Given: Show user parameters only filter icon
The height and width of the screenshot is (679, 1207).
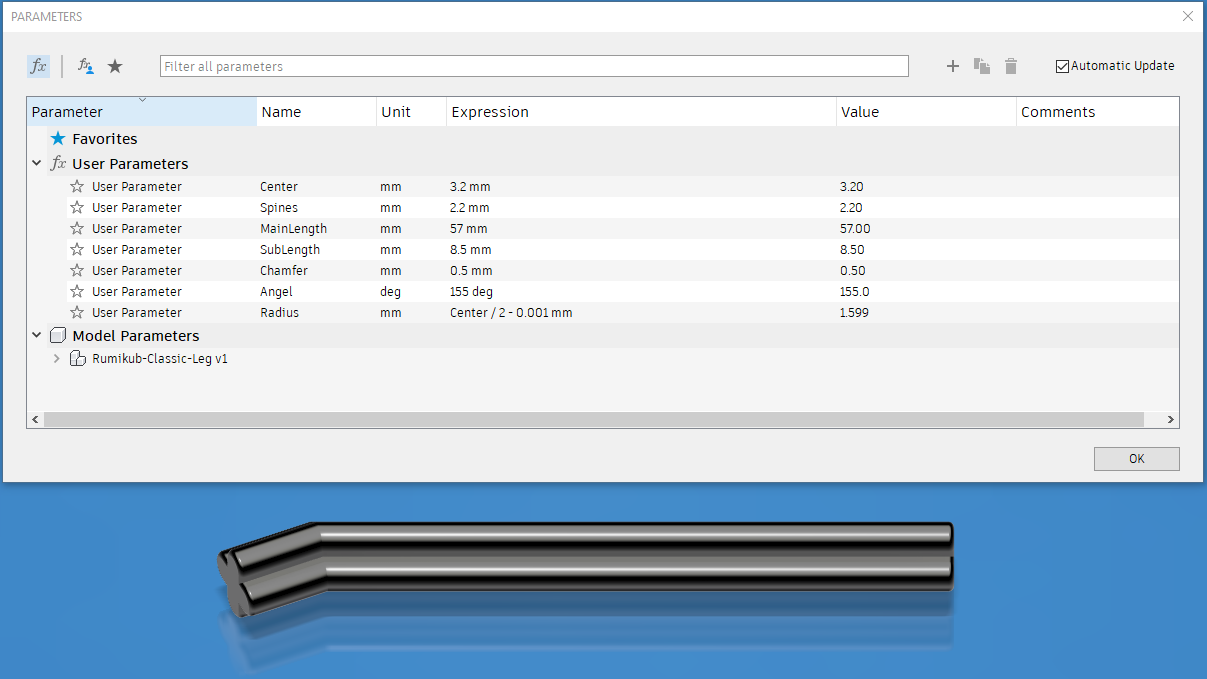Looking at the screenshot, I should tap(86, 66).
